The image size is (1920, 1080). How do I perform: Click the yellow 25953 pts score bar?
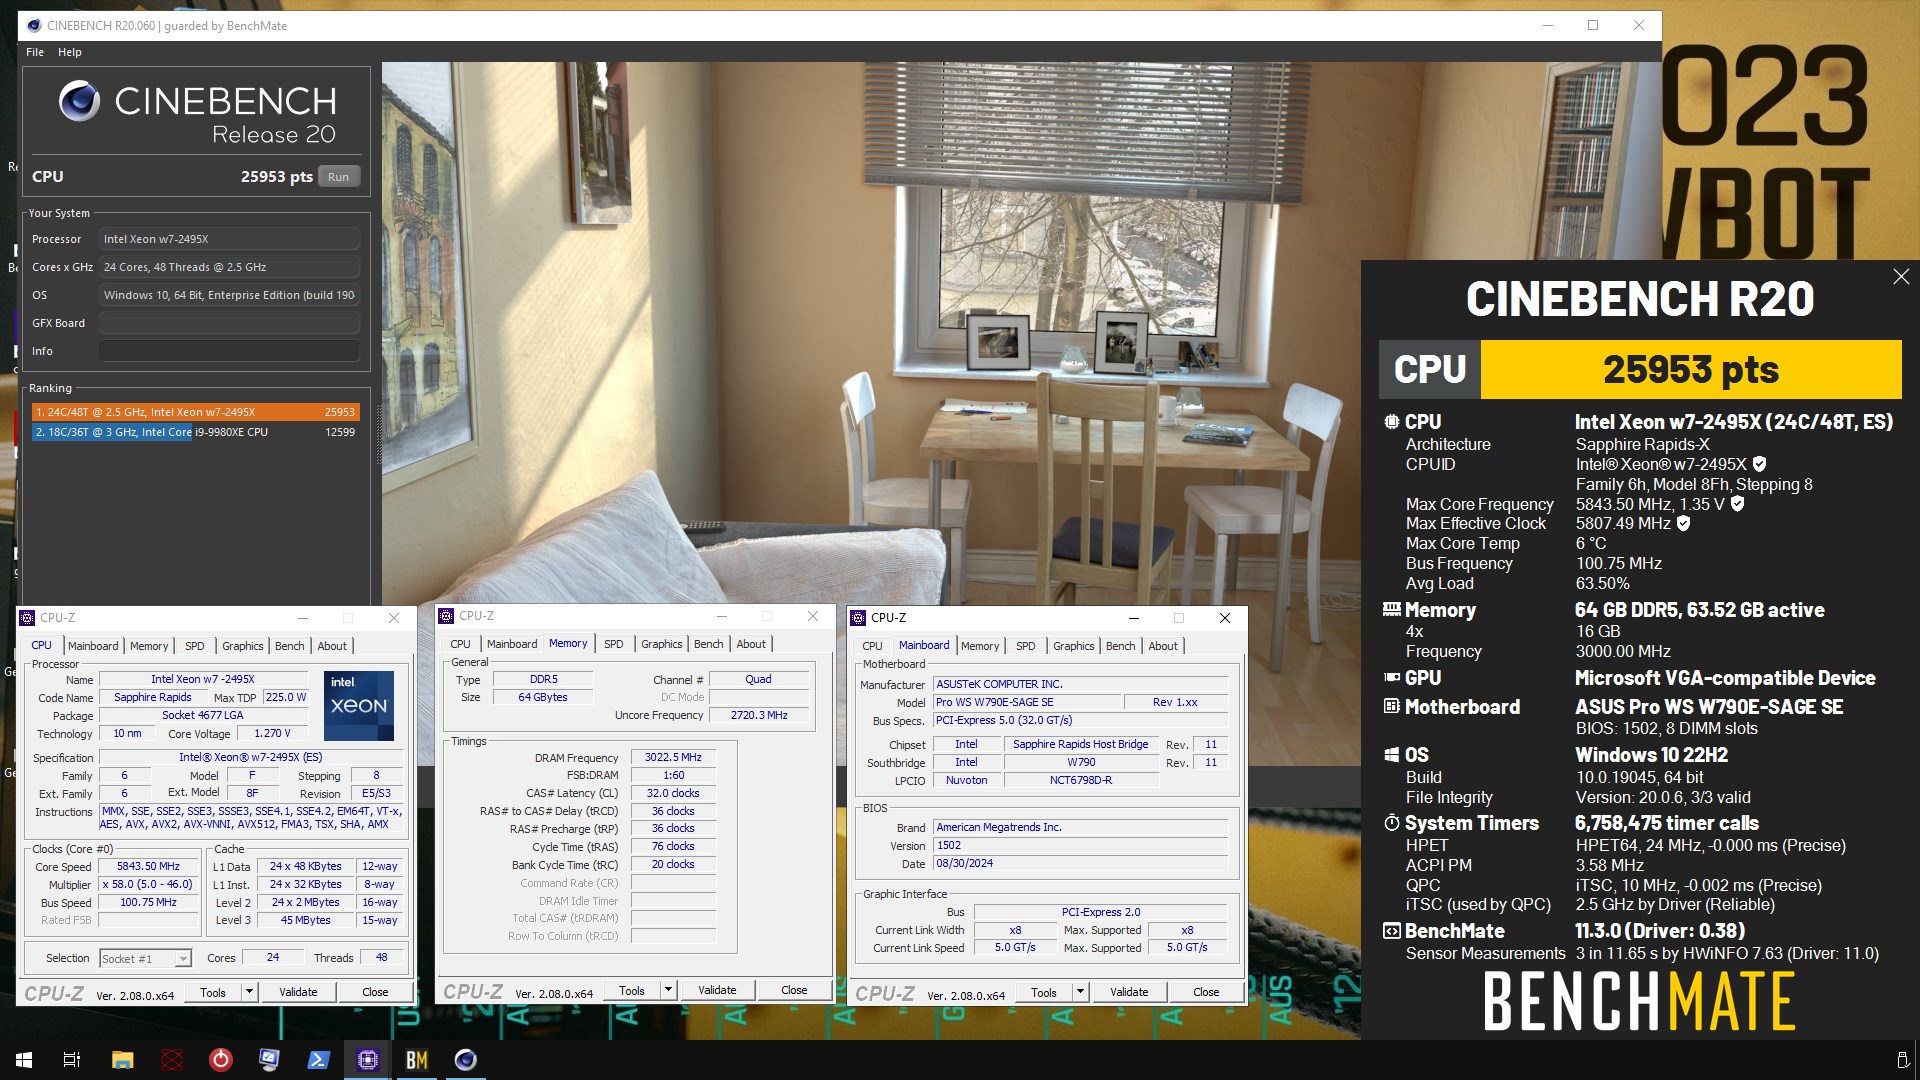(1691, 369)
